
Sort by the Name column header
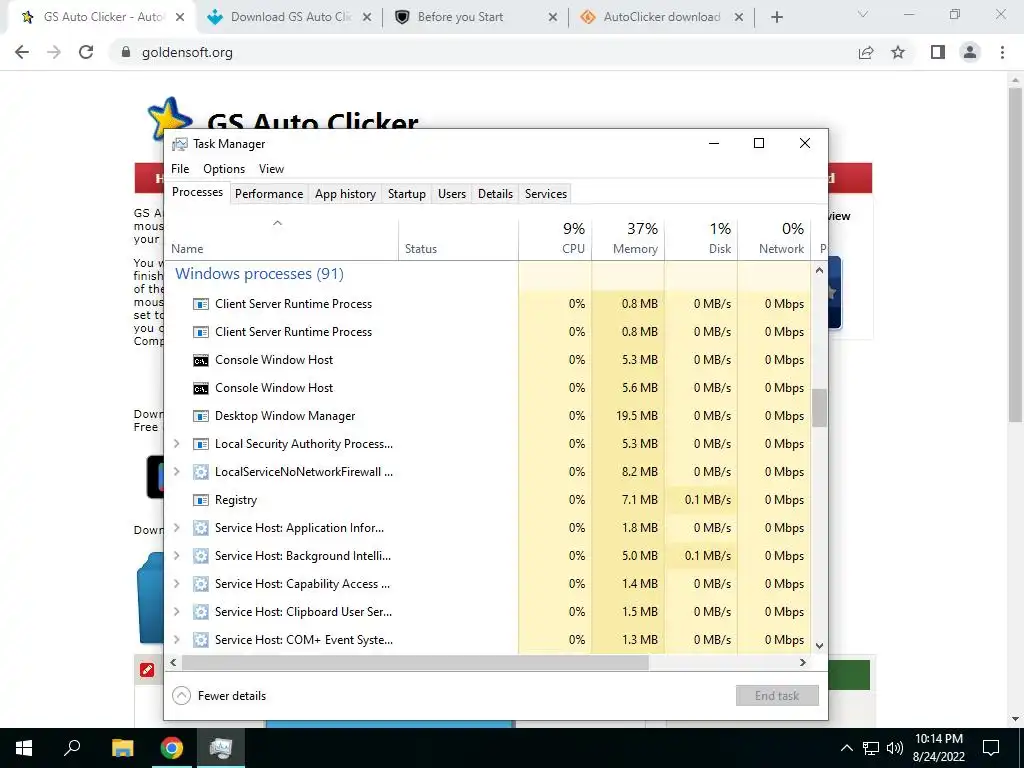click(x=281, y=238)
